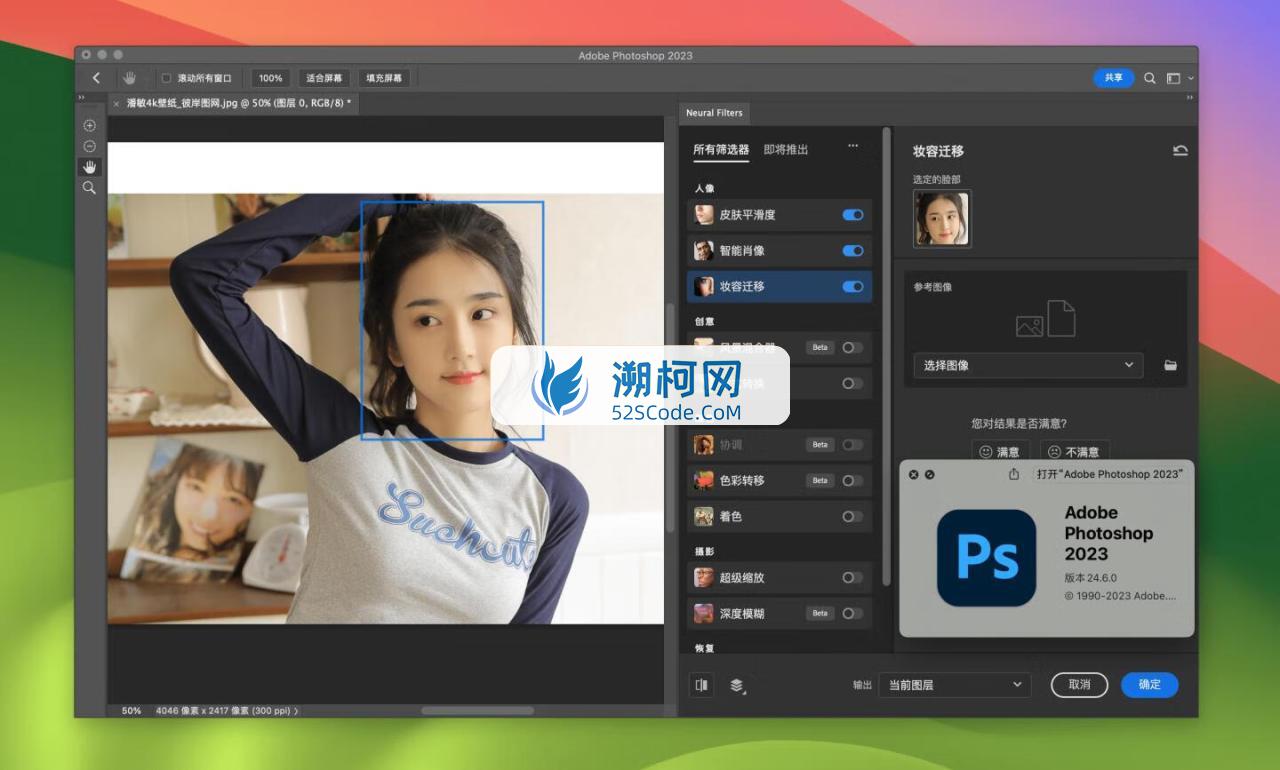
Task: Enable the 色彩转移 filter toggle
Action: click(852, 480)
